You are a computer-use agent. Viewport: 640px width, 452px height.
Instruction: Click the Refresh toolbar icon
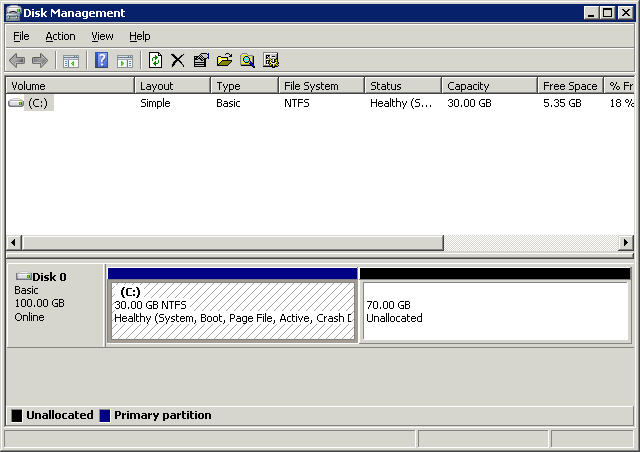coord(155,61)
